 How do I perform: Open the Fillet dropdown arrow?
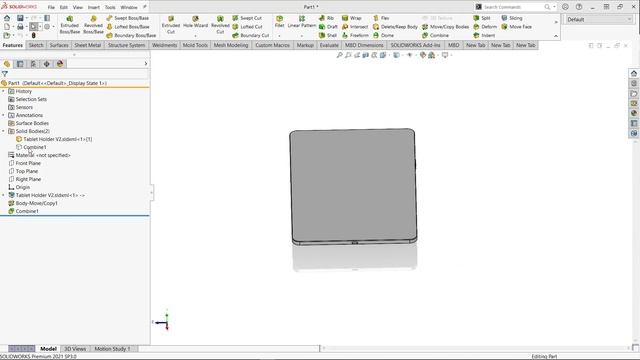[x=279, y=36]
